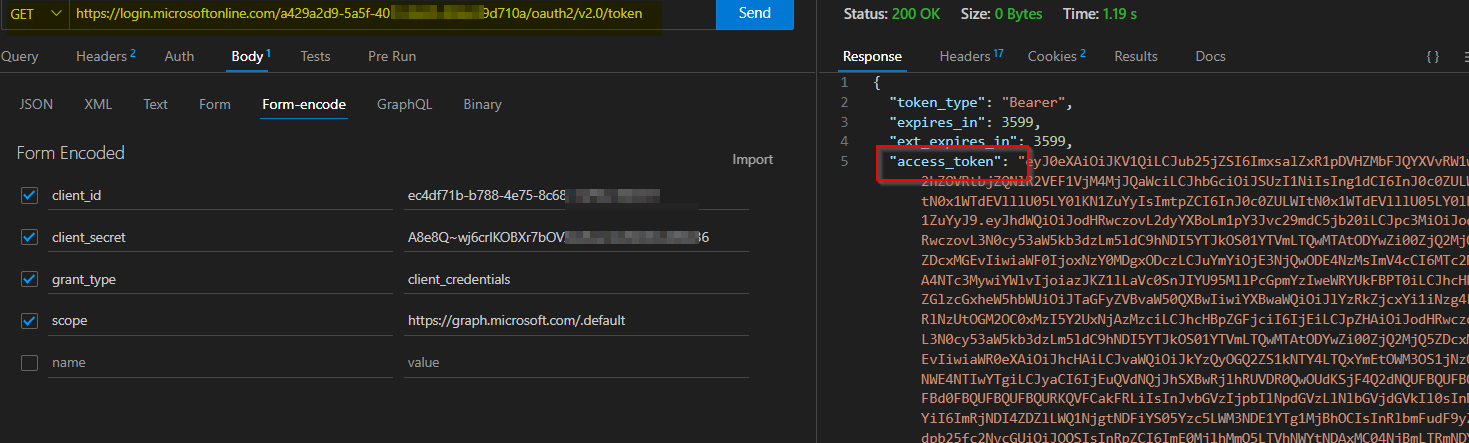The height and width of the screenshot is (443, 1469).
Task: Open the request Headers tab
Action: coord(105,56)
